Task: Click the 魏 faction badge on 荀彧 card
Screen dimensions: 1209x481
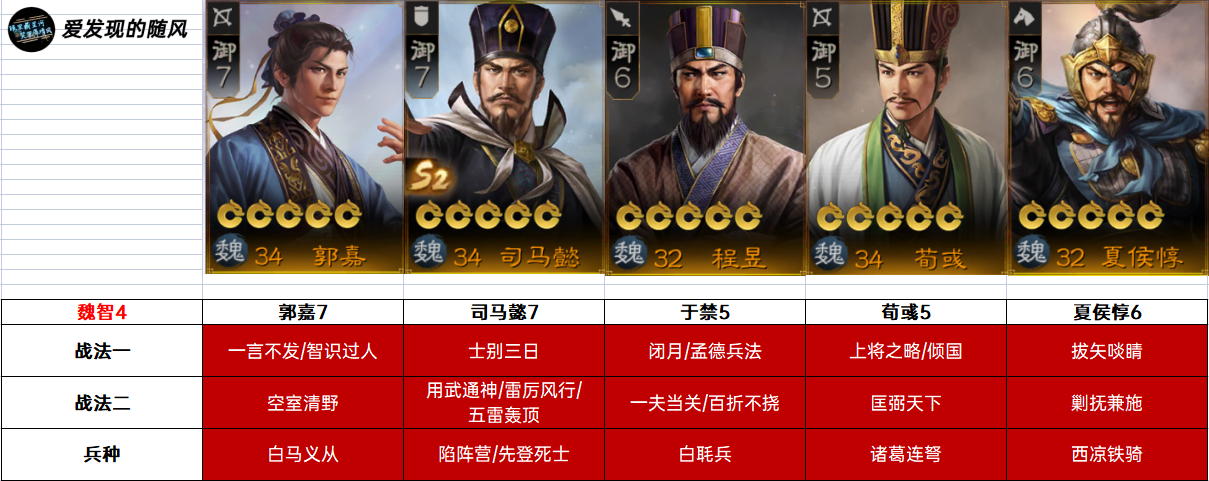Action: (x=830, y=255)
